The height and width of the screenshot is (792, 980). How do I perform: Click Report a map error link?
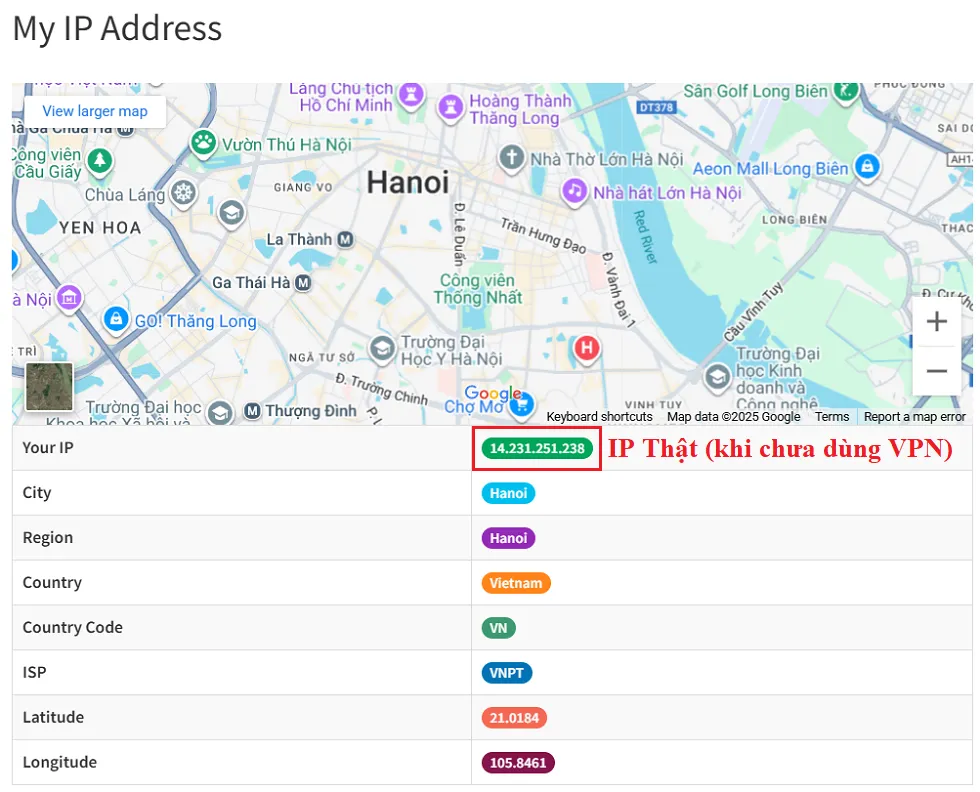click(x=914, y=416)
